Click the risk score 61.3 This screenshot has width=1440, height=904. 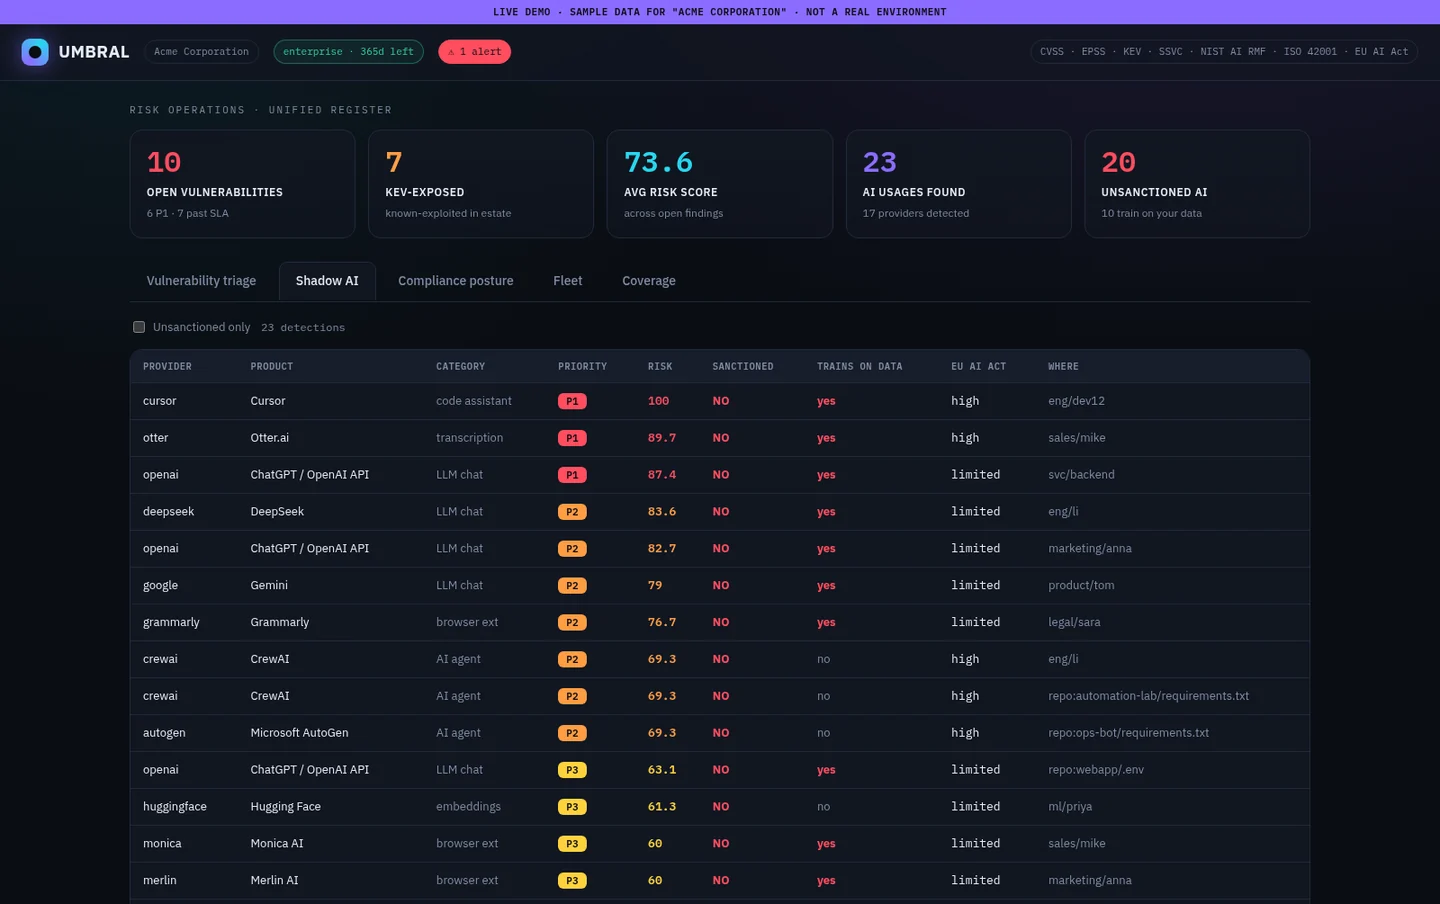662,807
